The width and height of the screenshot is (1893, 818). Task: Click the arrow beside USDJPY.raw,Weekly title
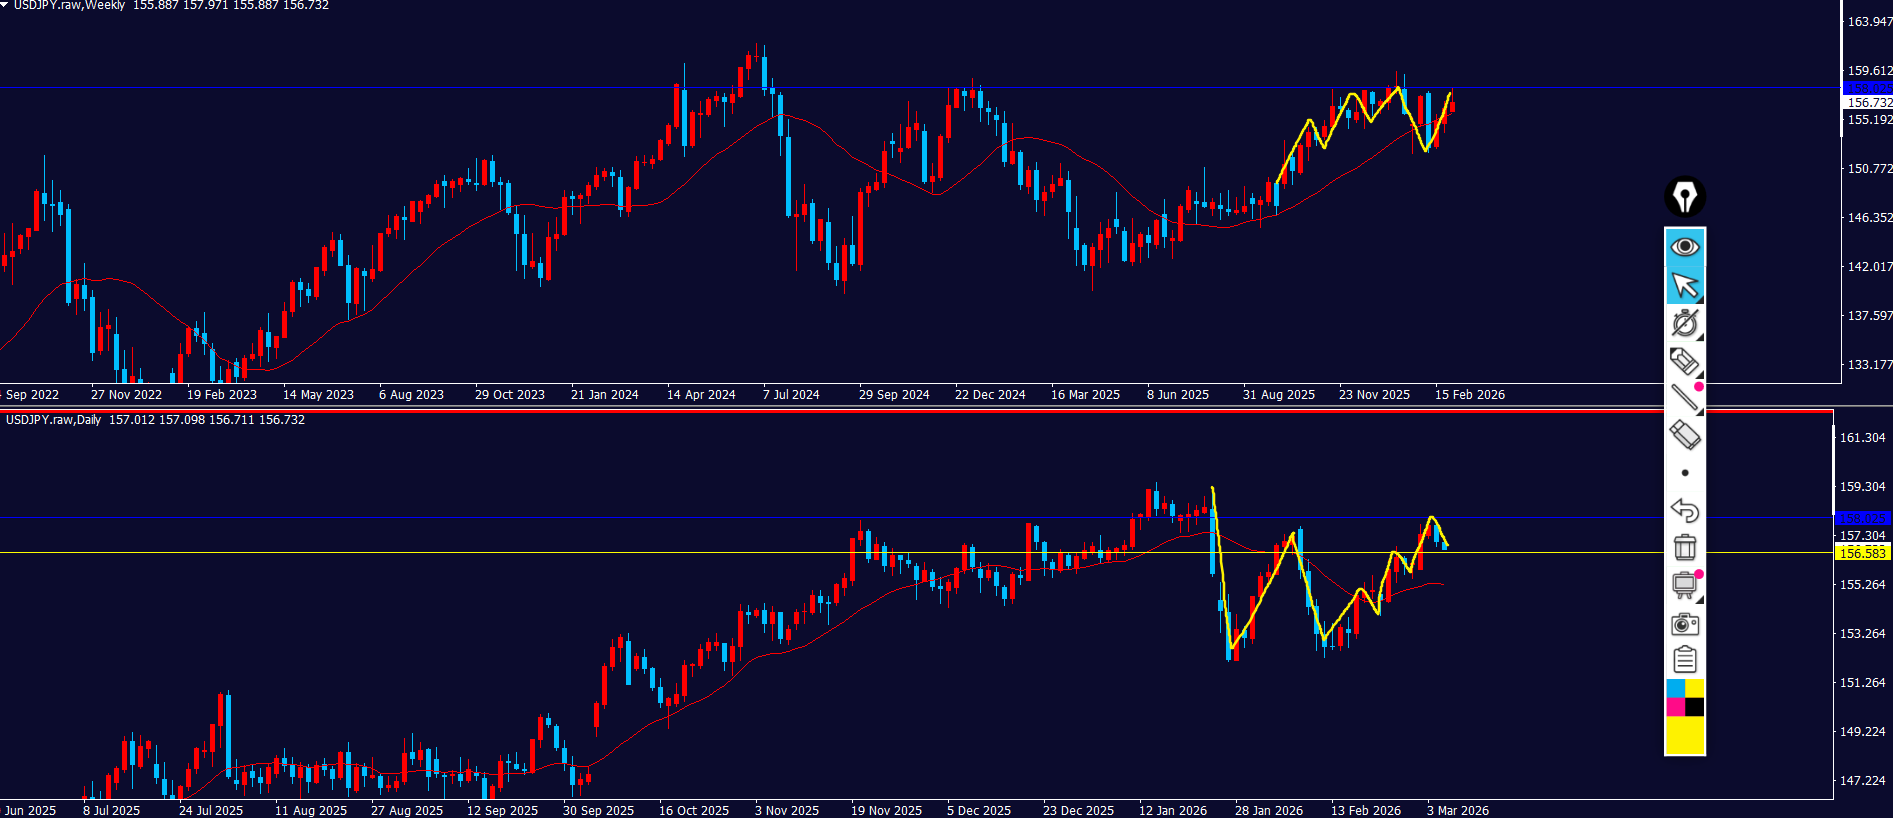pyautogui.click(x=5, y=5)
